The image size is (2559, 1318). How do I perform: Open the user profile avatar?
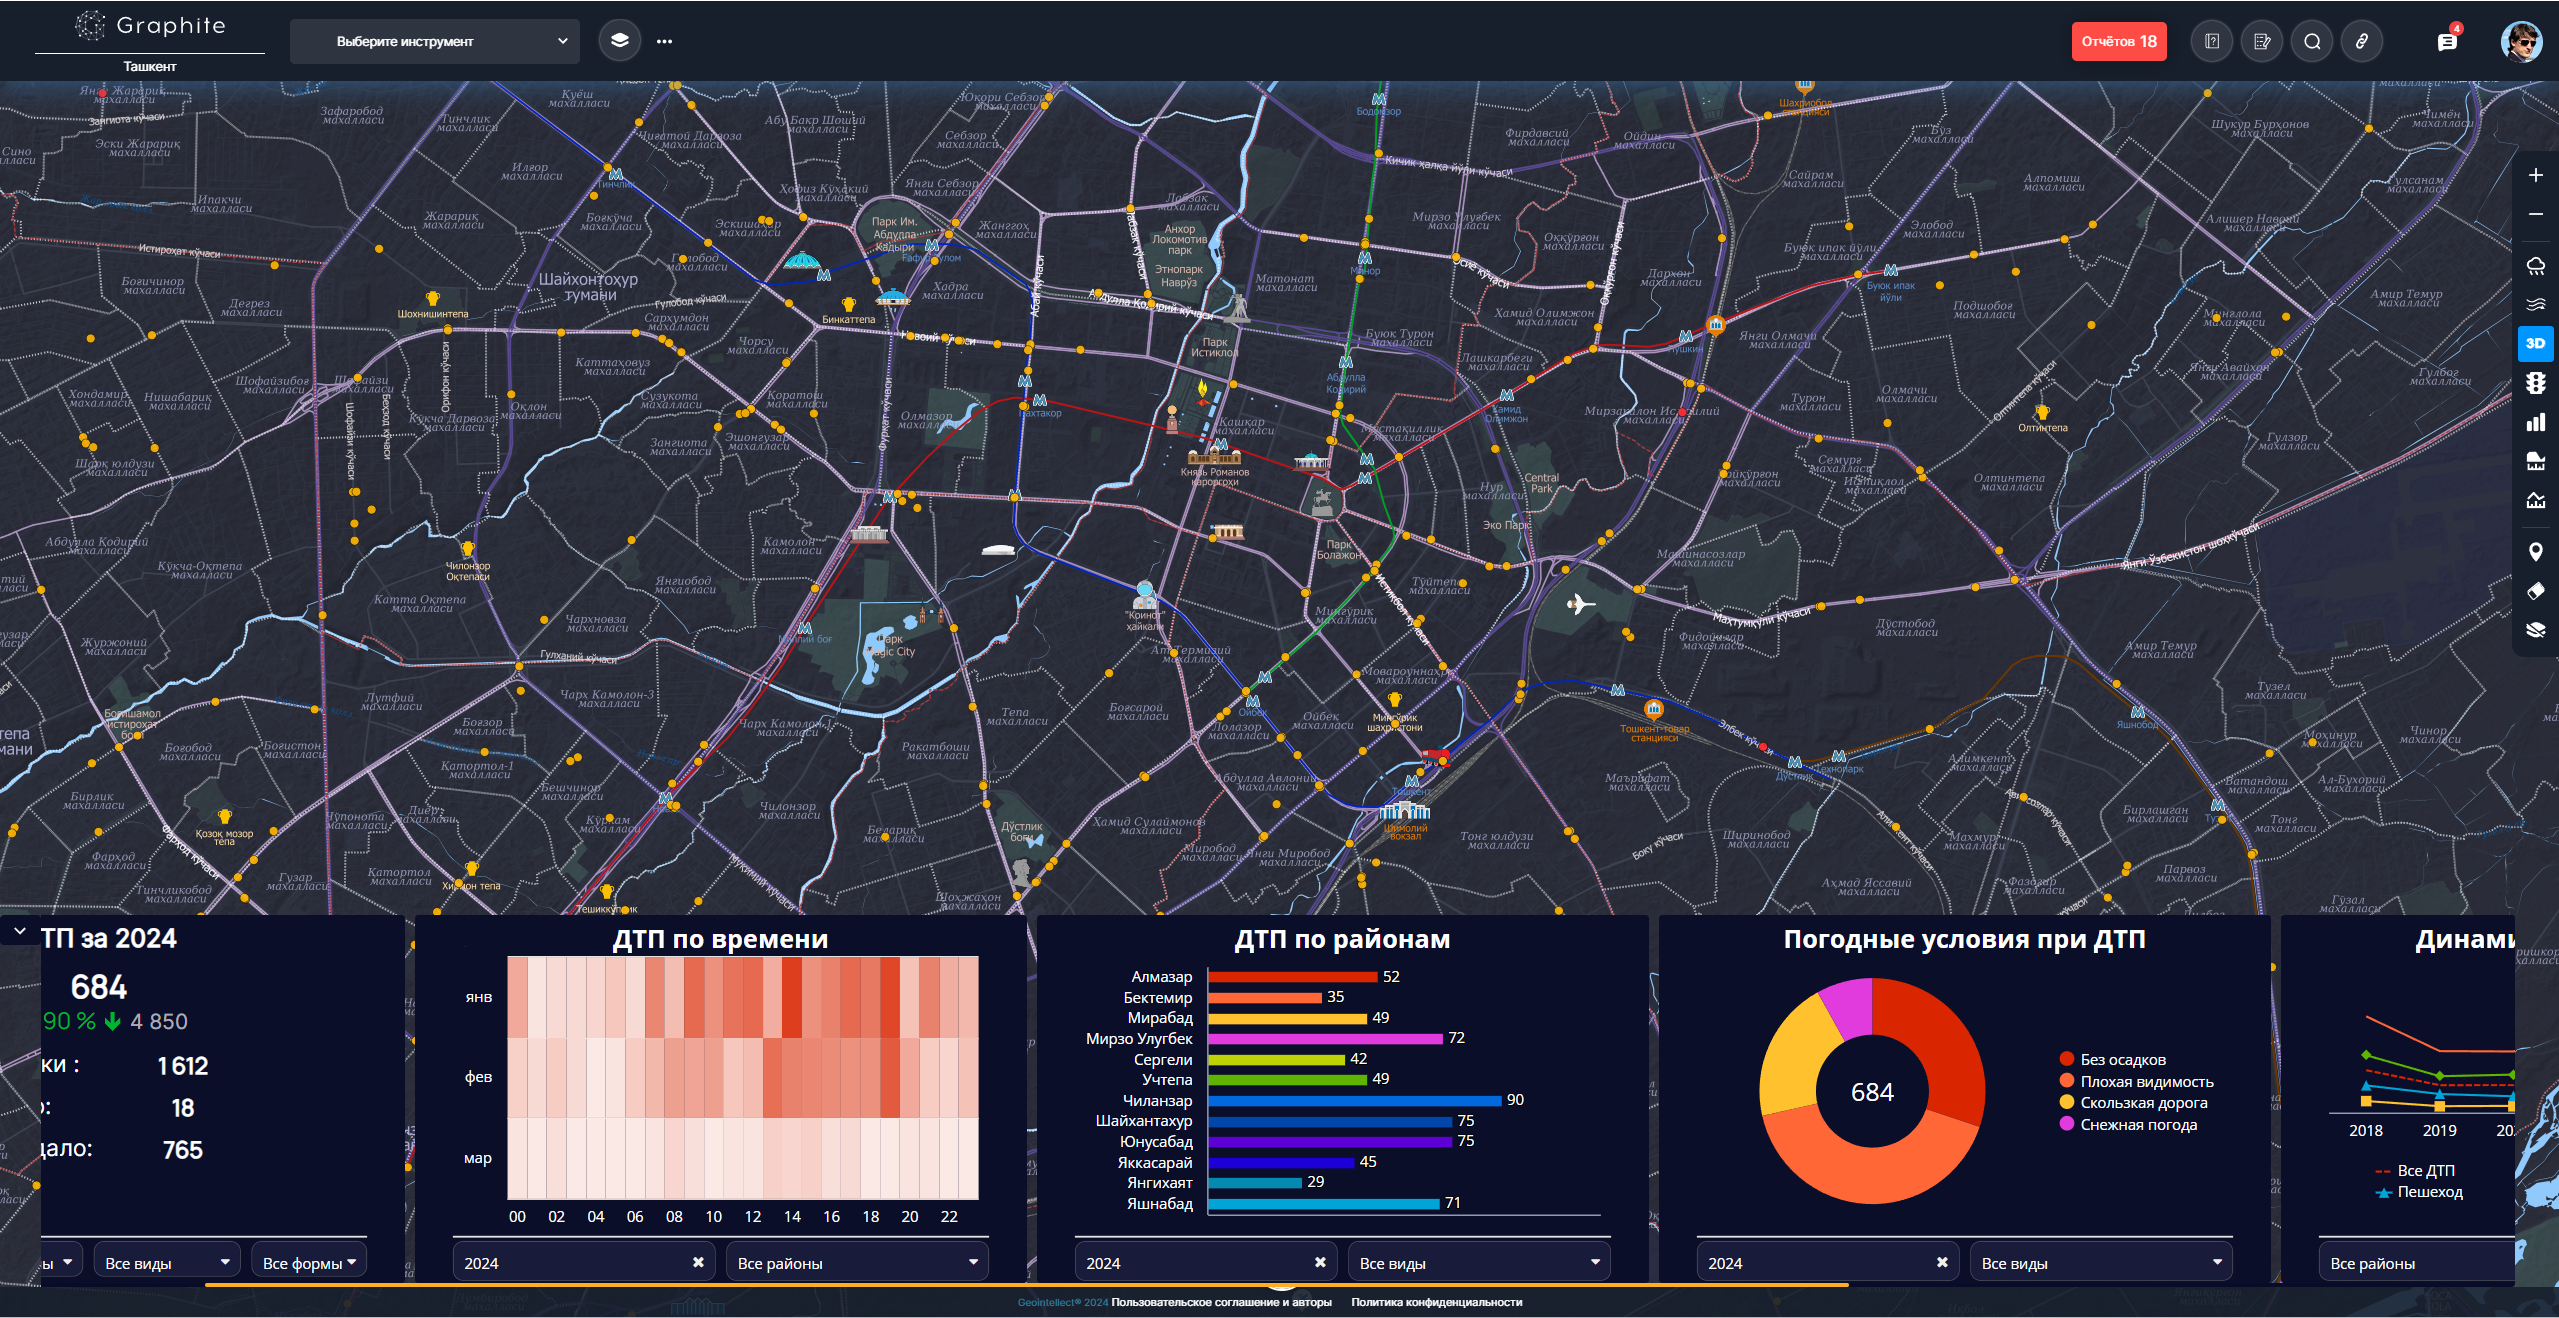pyautogui.click(x=2521, y=41)
